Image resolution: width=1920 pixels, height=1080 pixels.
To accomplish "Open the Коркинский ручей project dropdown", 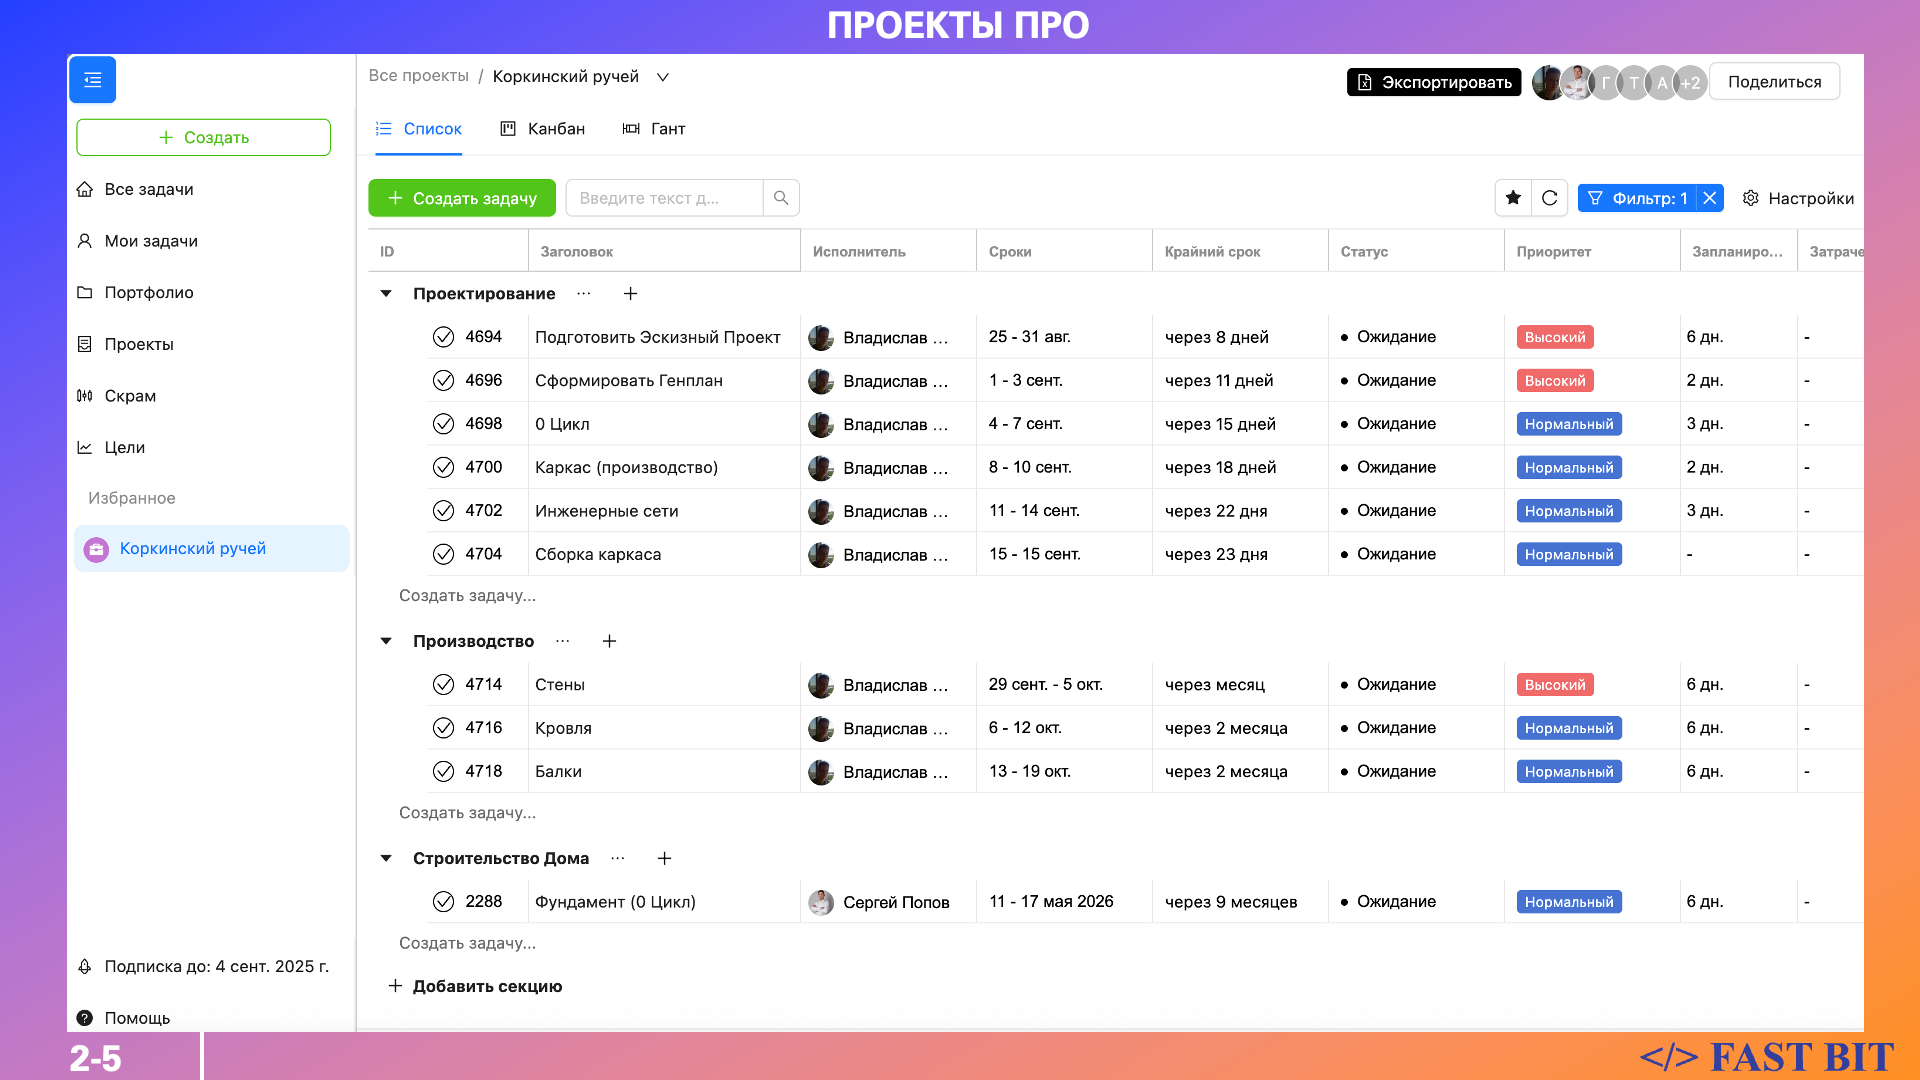I will [x=662, y=77].
